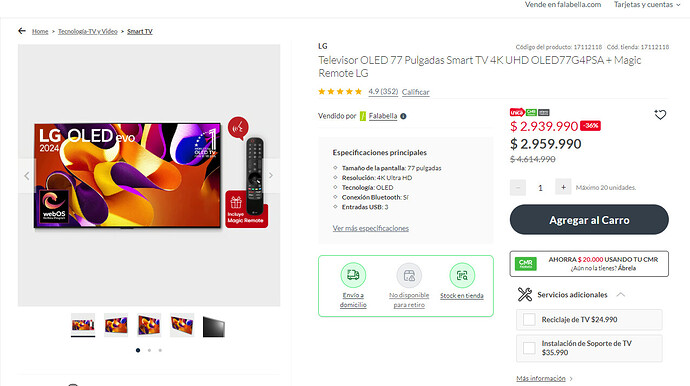Check the Reciclaje de TV $24.990 option

(x=529, y=320)
